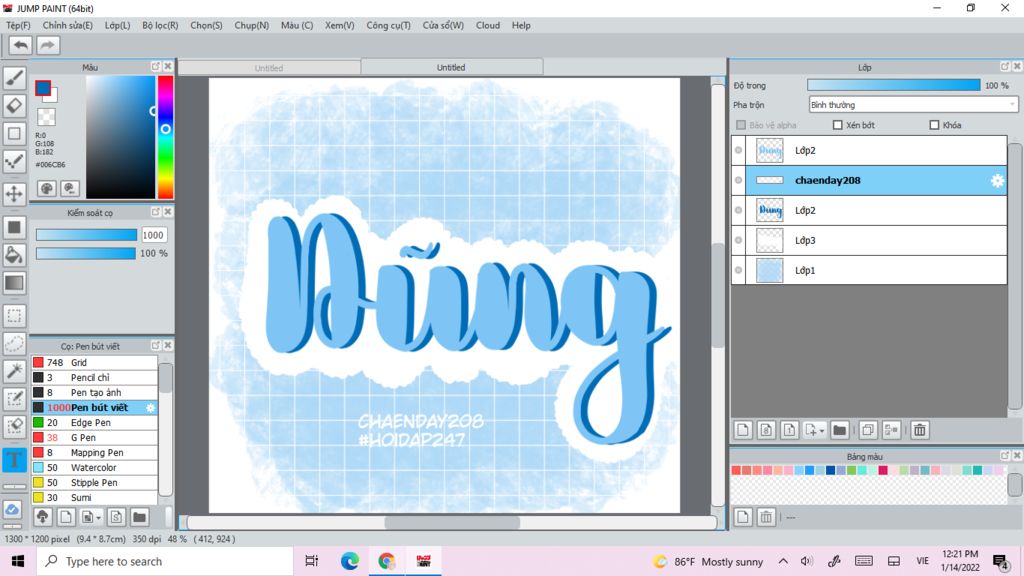The image size is (1024, 576).
Task: Open Microsoft Edge from taskbar
Action: [349, 561]
